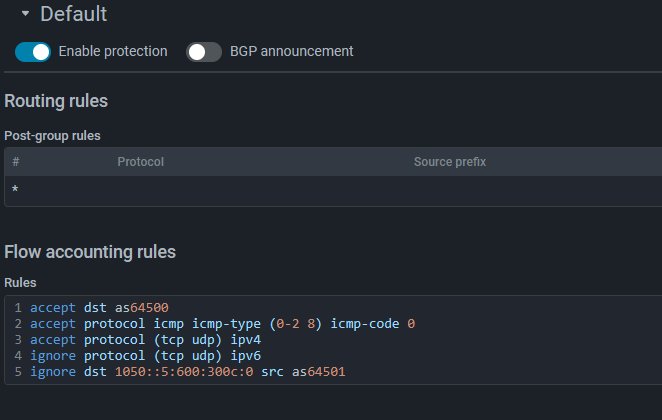Screen dimensions: 662x420
Task: Click rule line accepting dst as64500
Action: 92,308
